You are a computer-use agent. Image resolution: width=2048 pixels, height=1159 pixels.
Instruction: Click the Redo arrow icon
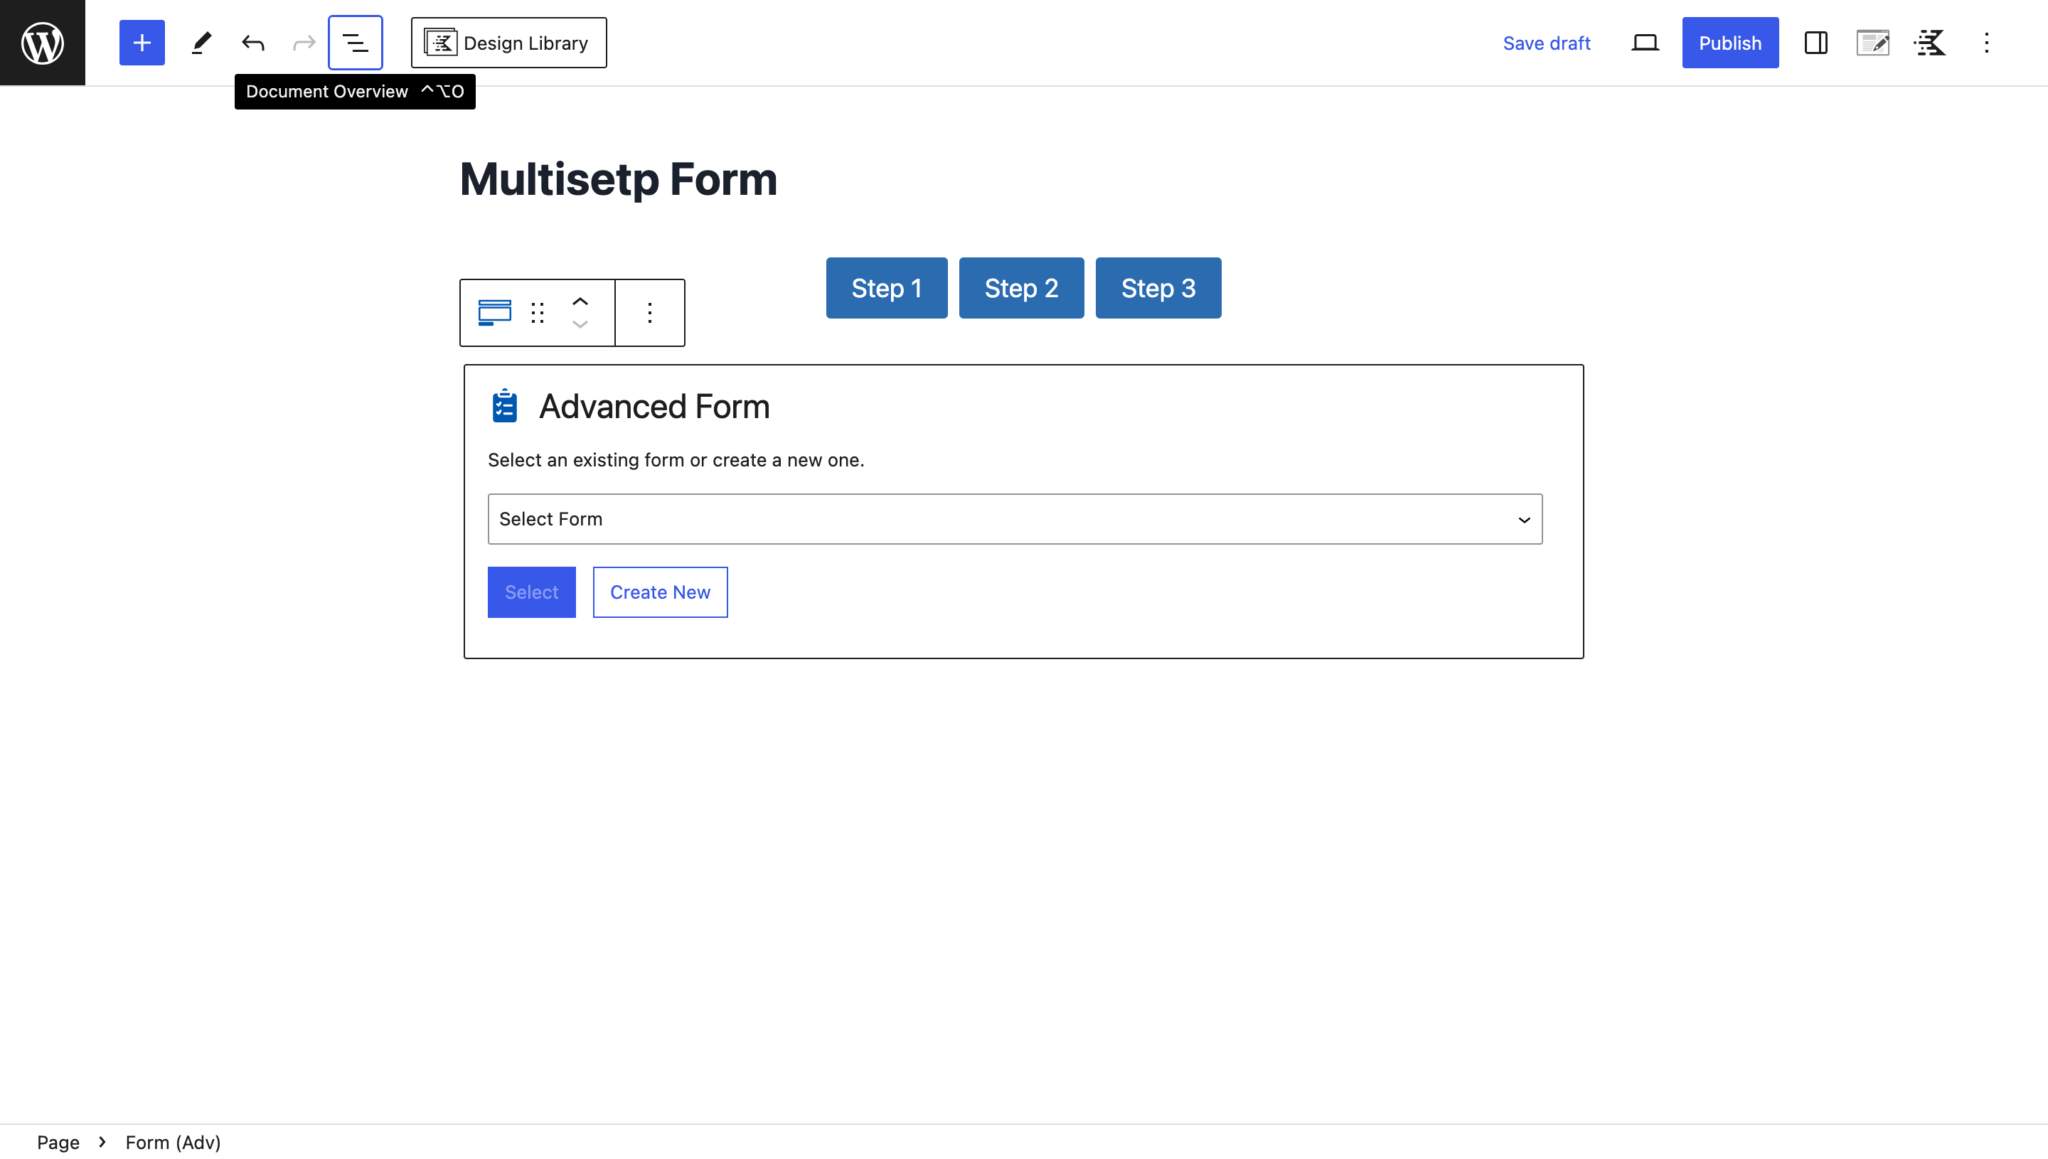pos(304,42)
